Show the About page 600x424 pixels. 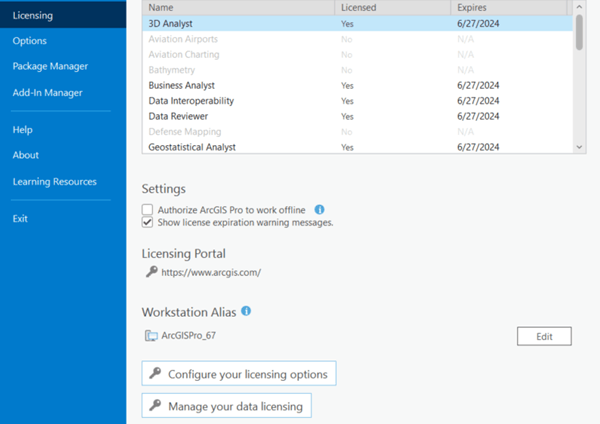tap(26, 155)
